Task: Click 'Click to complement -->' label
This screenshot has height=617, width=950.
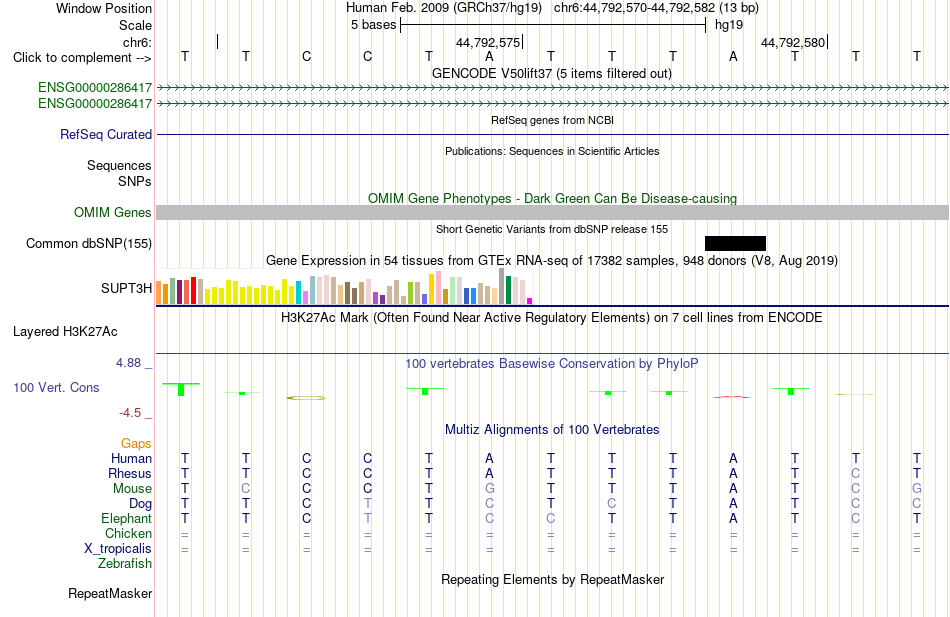Action: [x=82, y=58]
